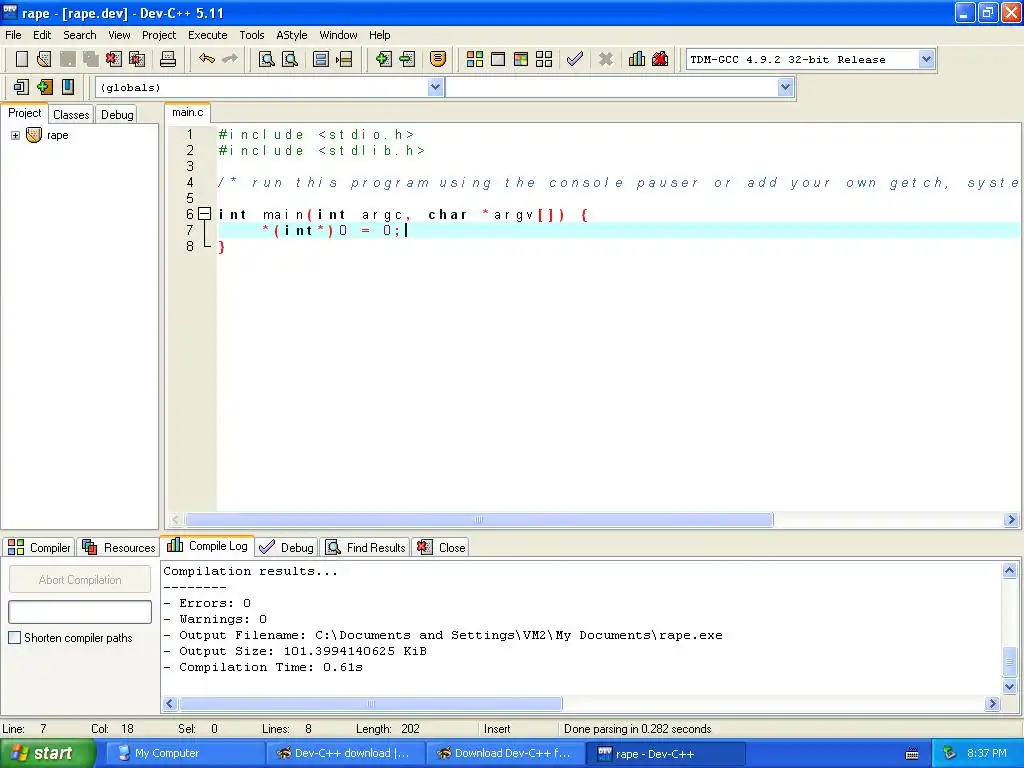Open the File menu
This screenshot has width=1024, height=768.
13,35
